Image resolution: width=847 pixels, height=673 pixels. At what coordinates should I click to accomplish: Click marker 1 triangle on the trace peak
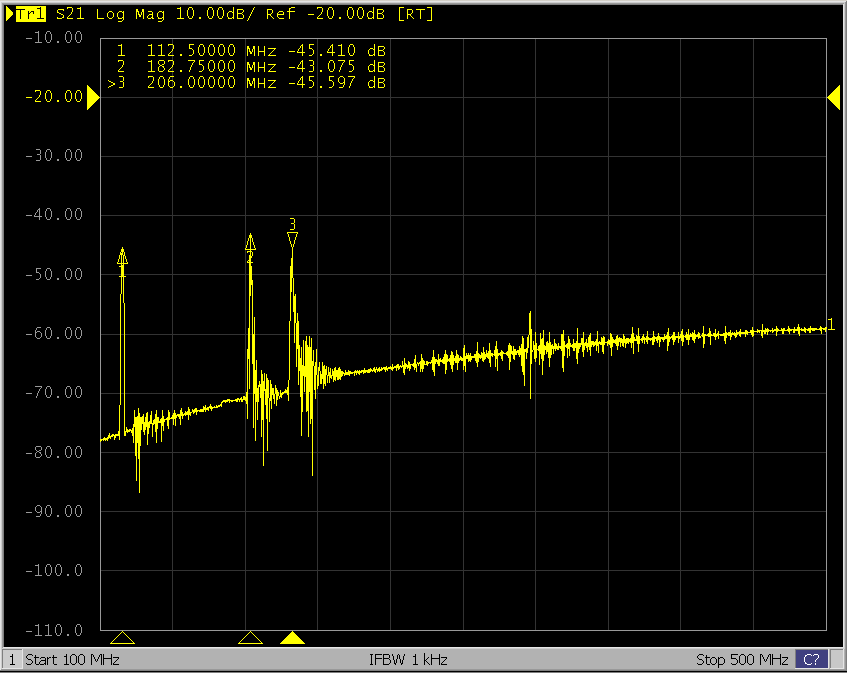[122, 255]
